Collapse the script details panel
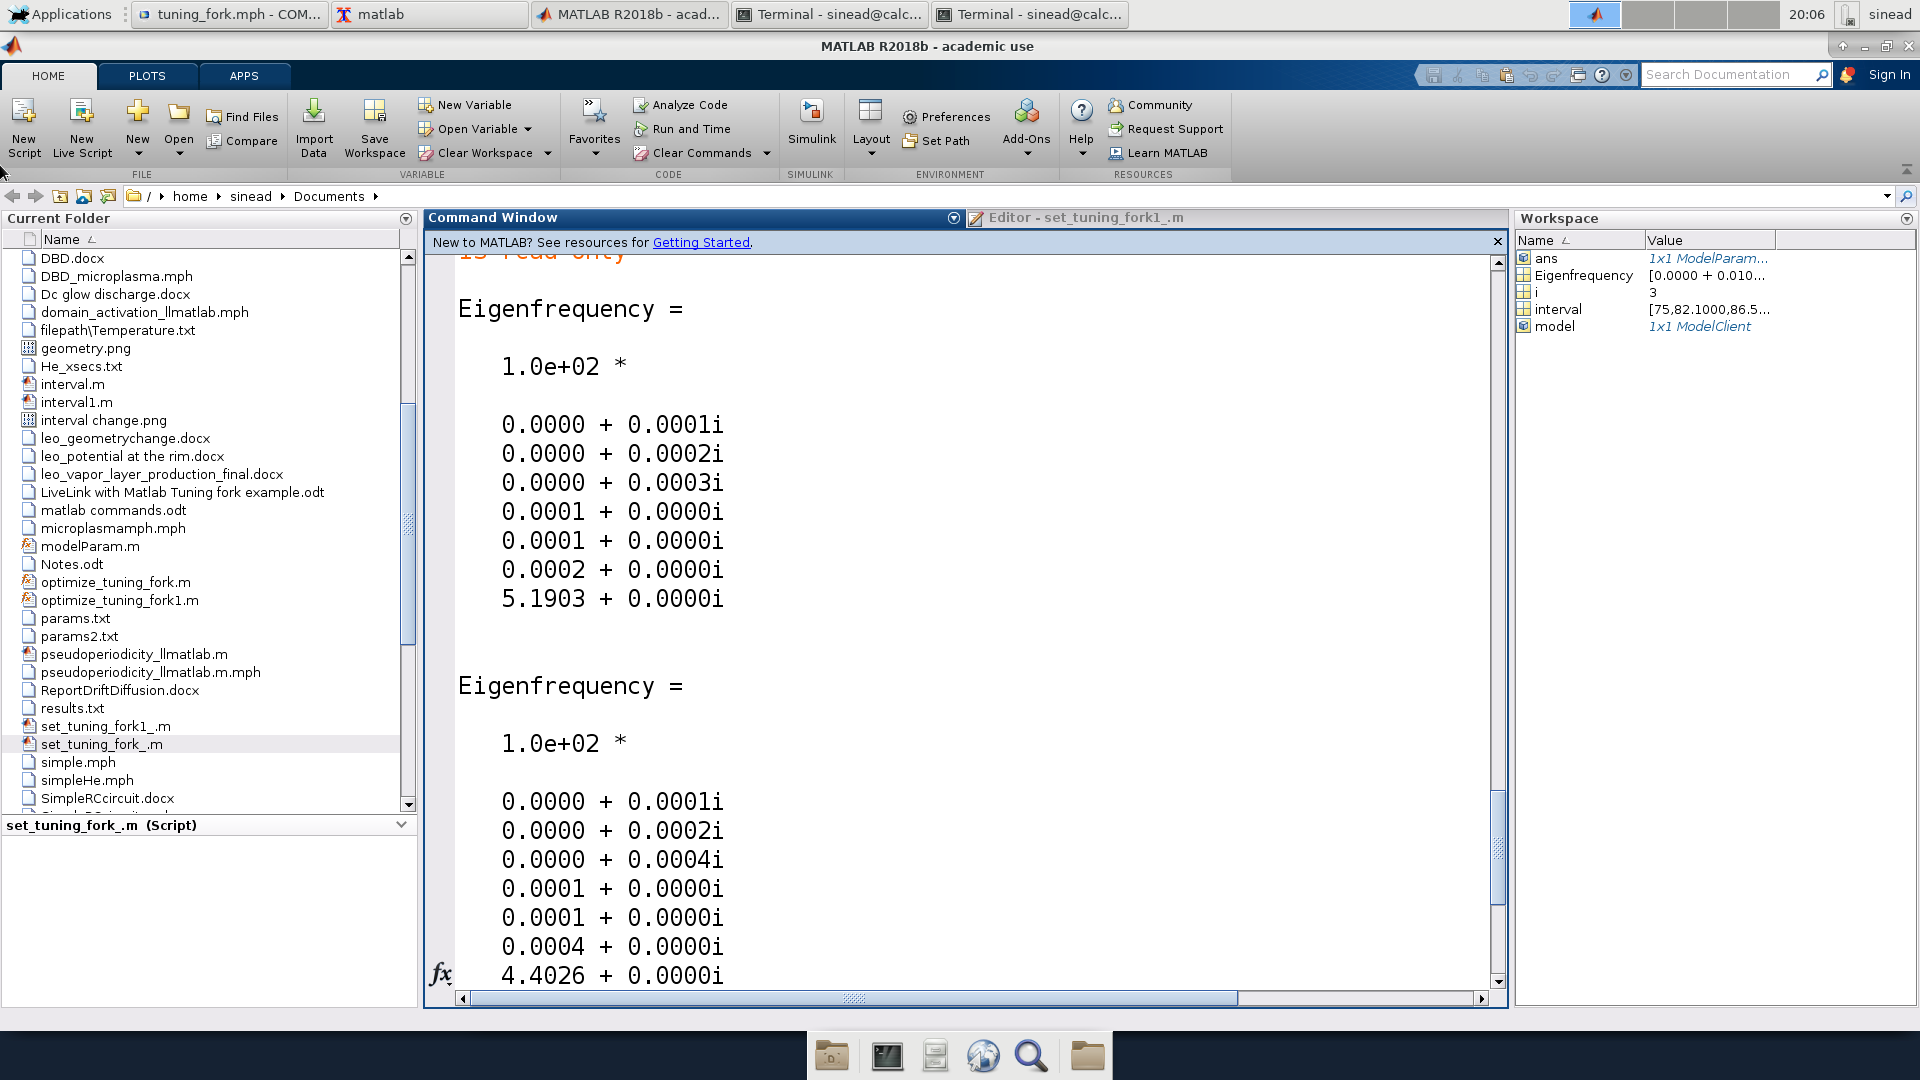 (x=401, y=825)
